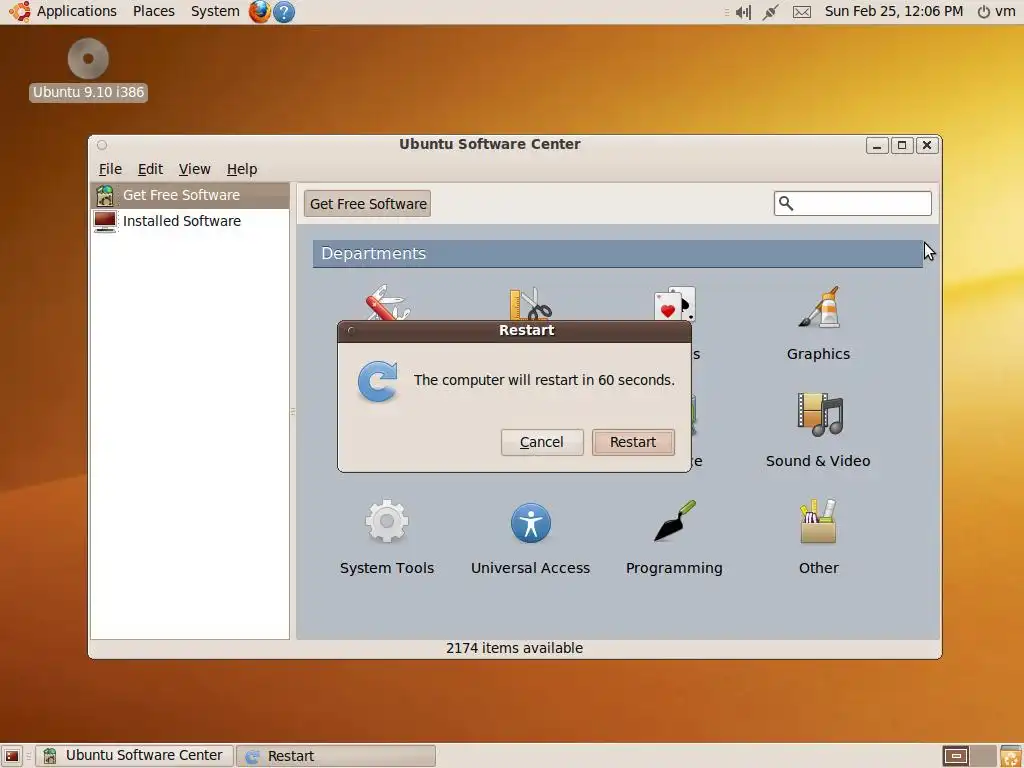Open the mail envelope indicator
The image size is (1024, 768).
[802, 12]
